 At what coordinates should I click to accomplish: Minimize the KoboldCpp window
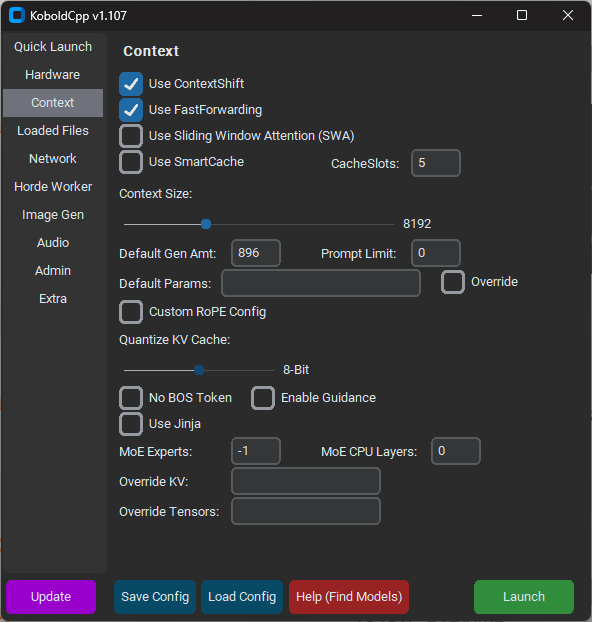(x=477, y=15)
